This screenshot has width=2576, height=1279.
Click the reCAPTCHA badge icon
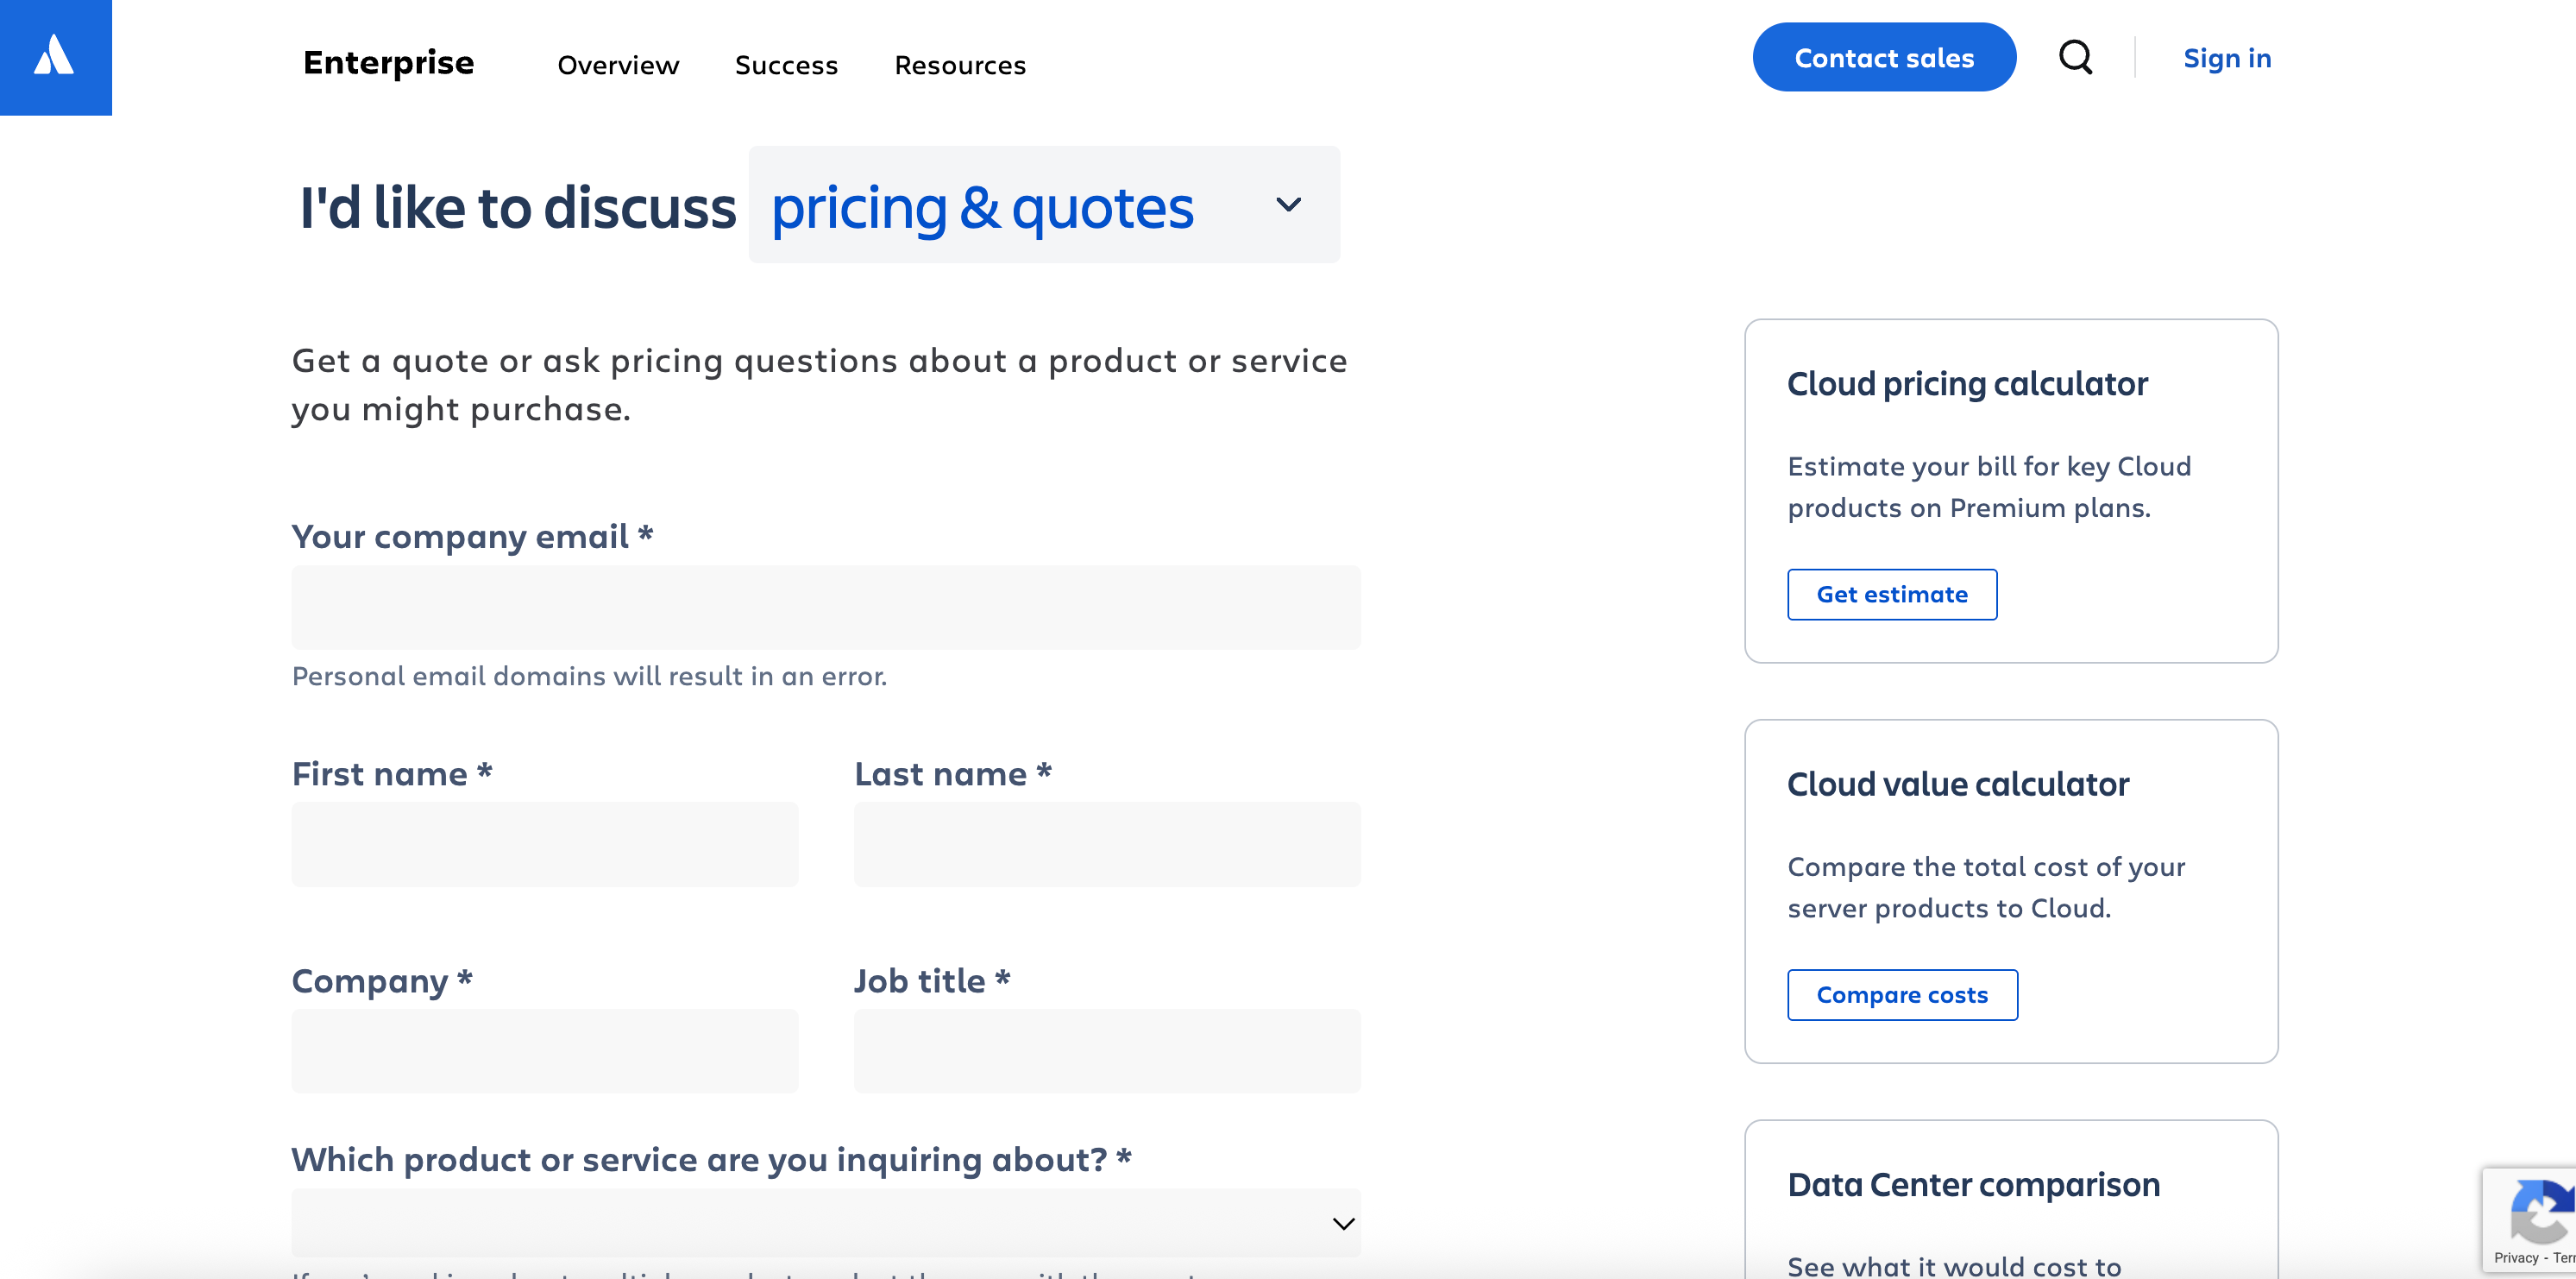(2541, 1211)
